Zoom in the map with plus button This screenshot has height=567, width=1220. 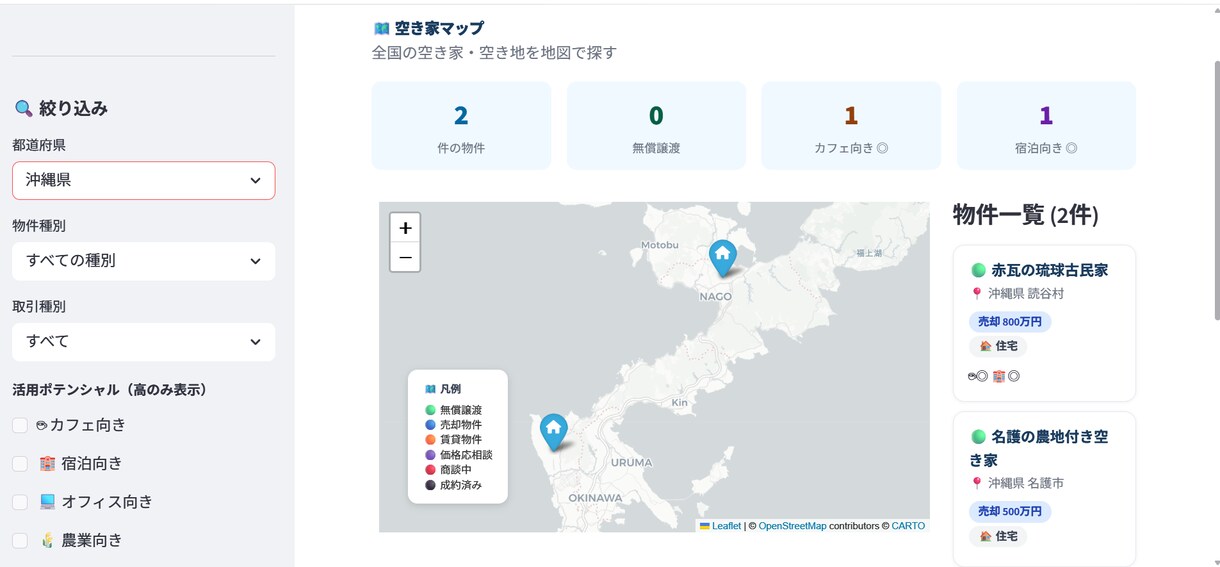coord(405,228)
